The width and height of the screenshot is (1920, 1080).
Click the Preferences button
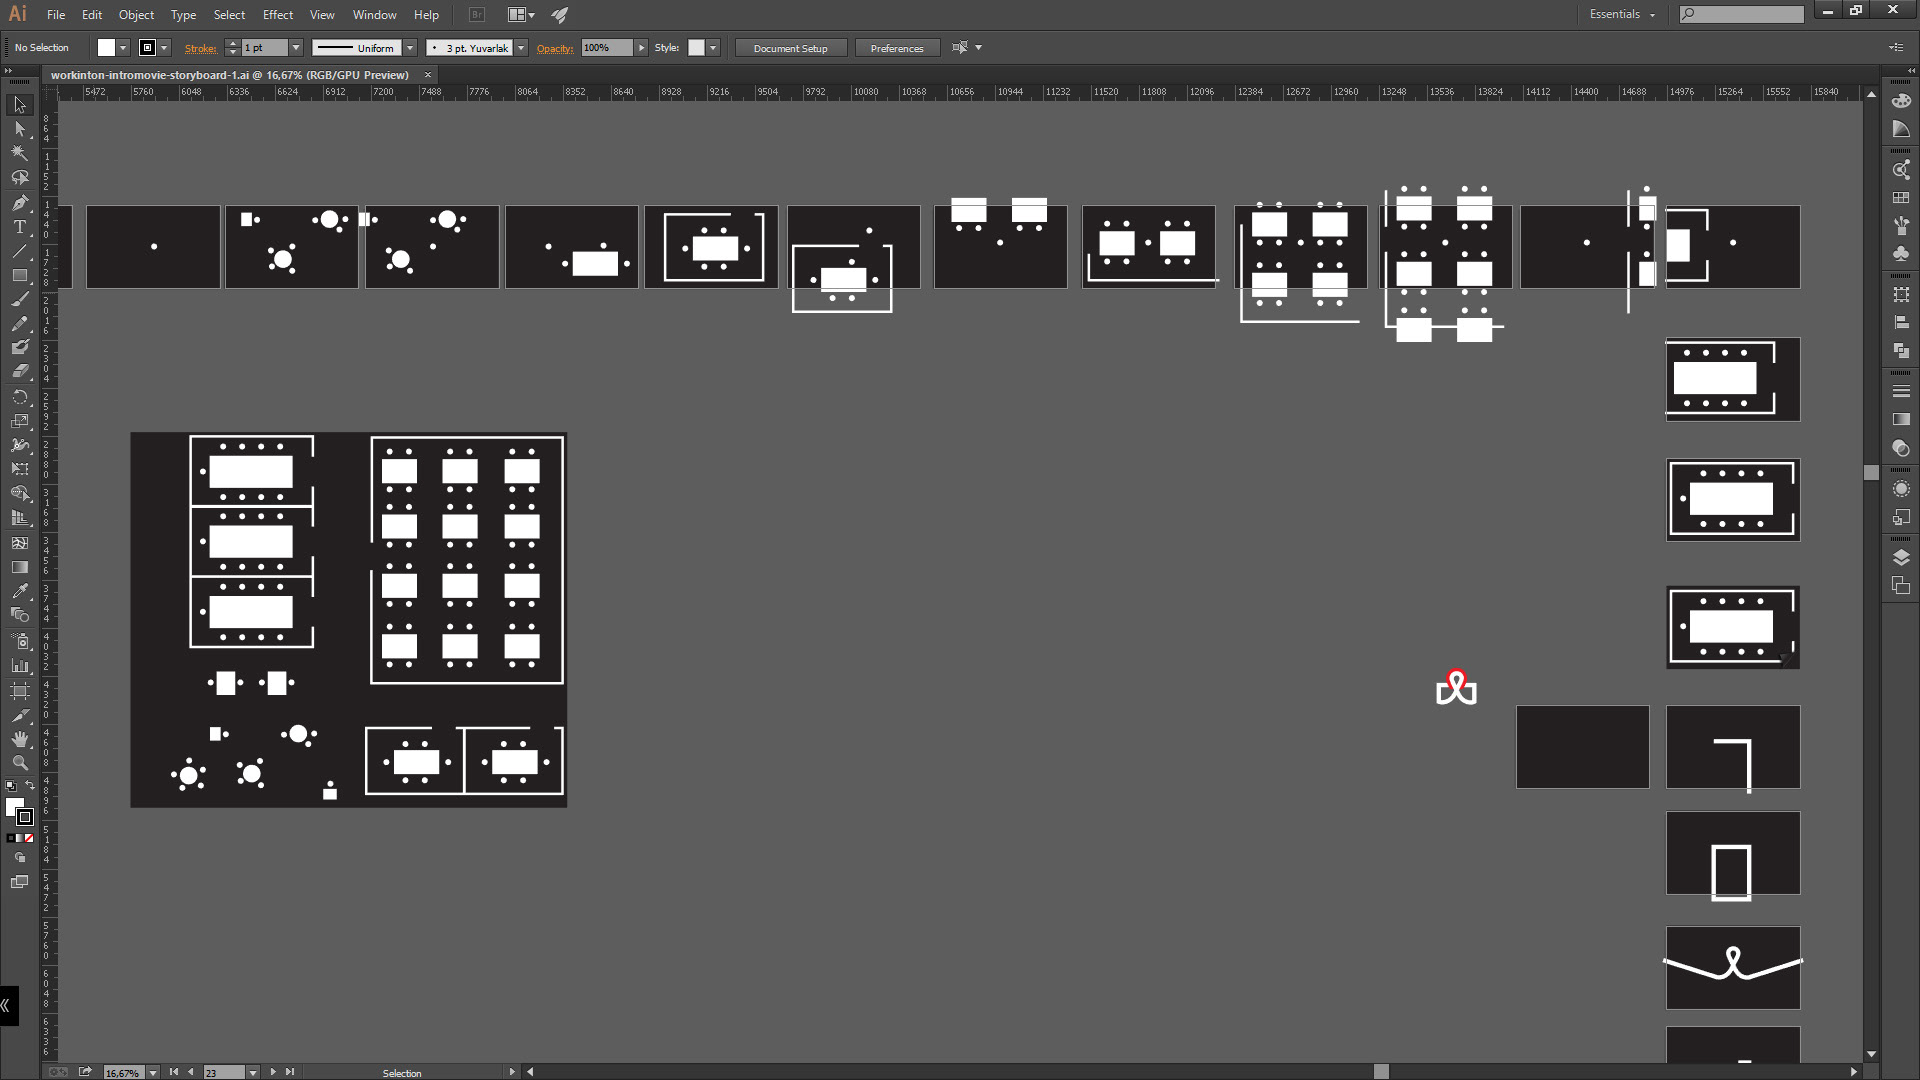(x=896, y=48)
